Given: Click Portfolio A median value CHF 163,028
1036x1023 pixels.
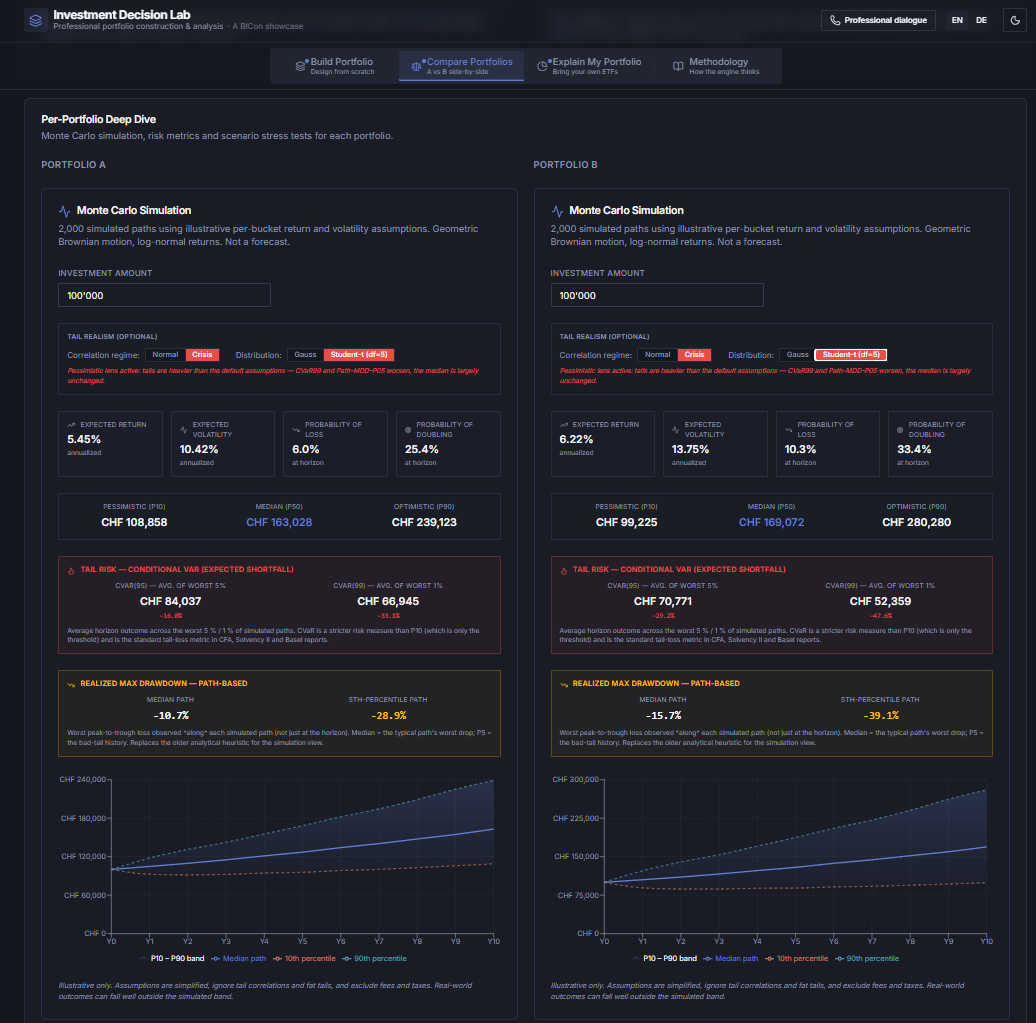Looking at the screenshot, I should pos(279,523).
